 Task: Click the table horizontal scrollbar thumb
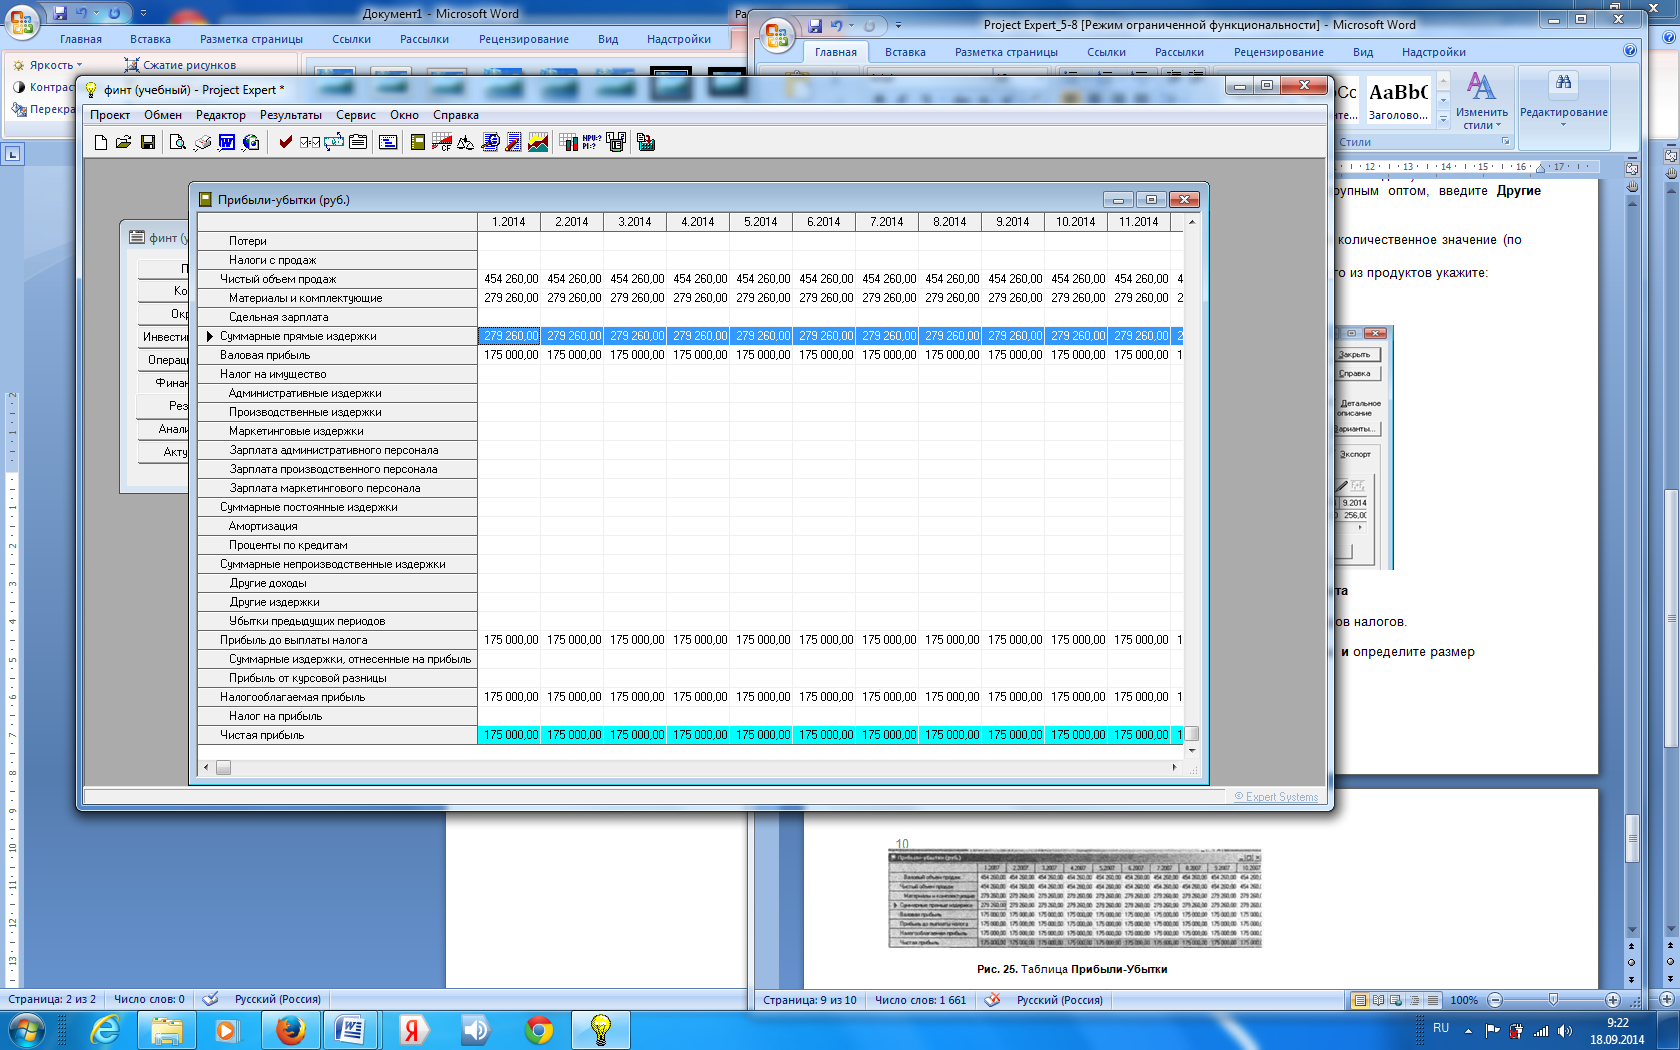(223, 768)
